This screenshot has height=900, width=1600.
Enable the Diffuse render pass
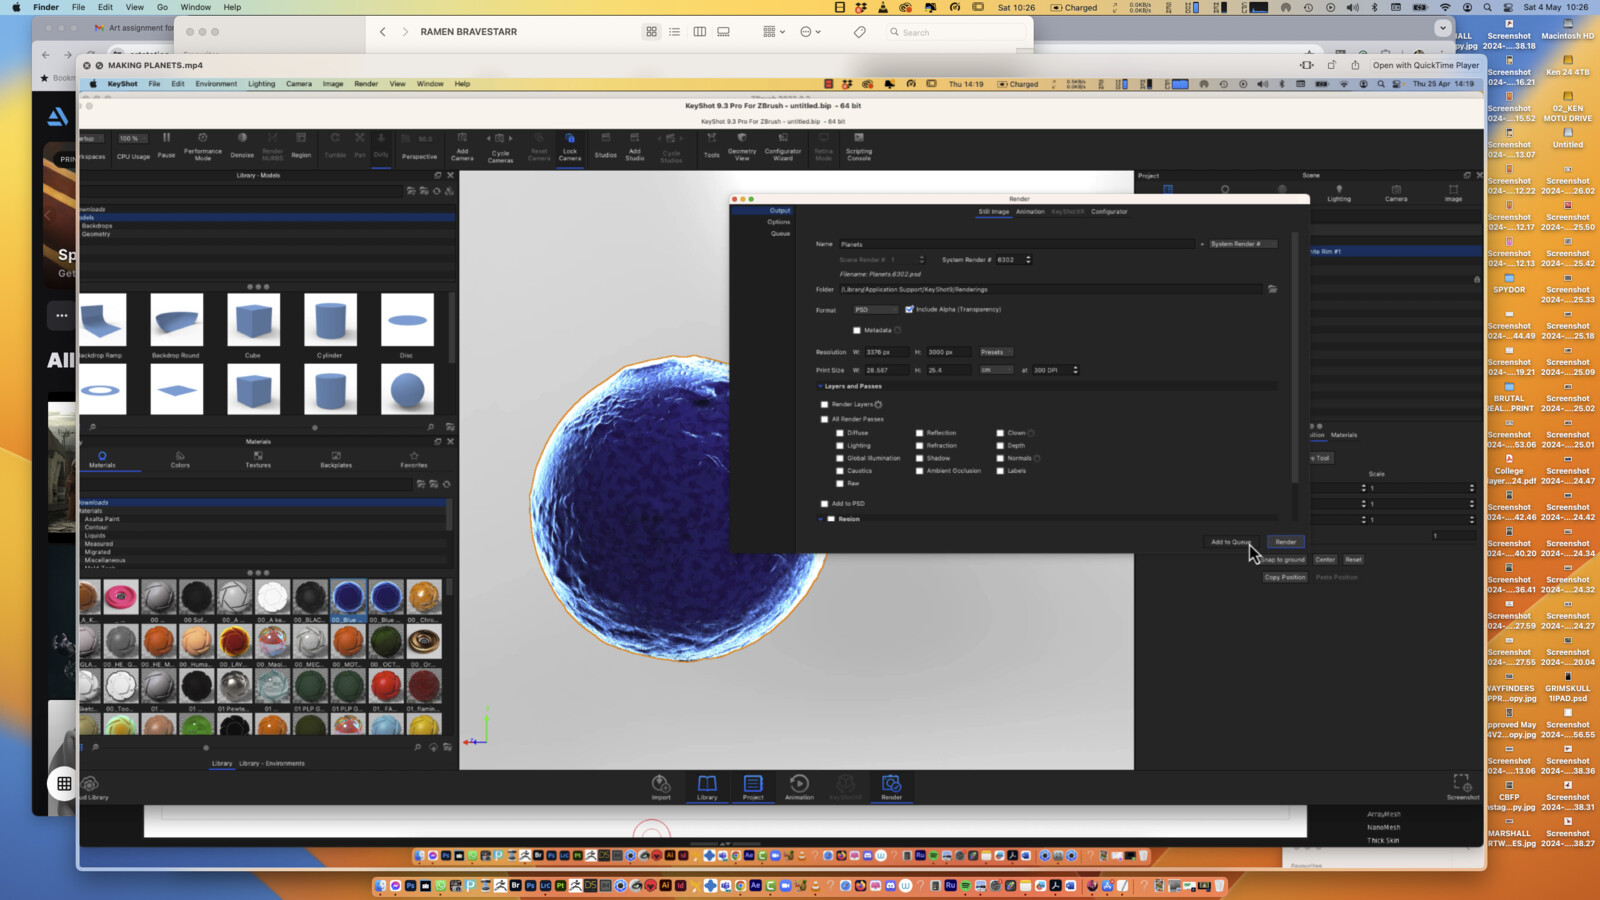pyautogui.click(x=840, y=433)
